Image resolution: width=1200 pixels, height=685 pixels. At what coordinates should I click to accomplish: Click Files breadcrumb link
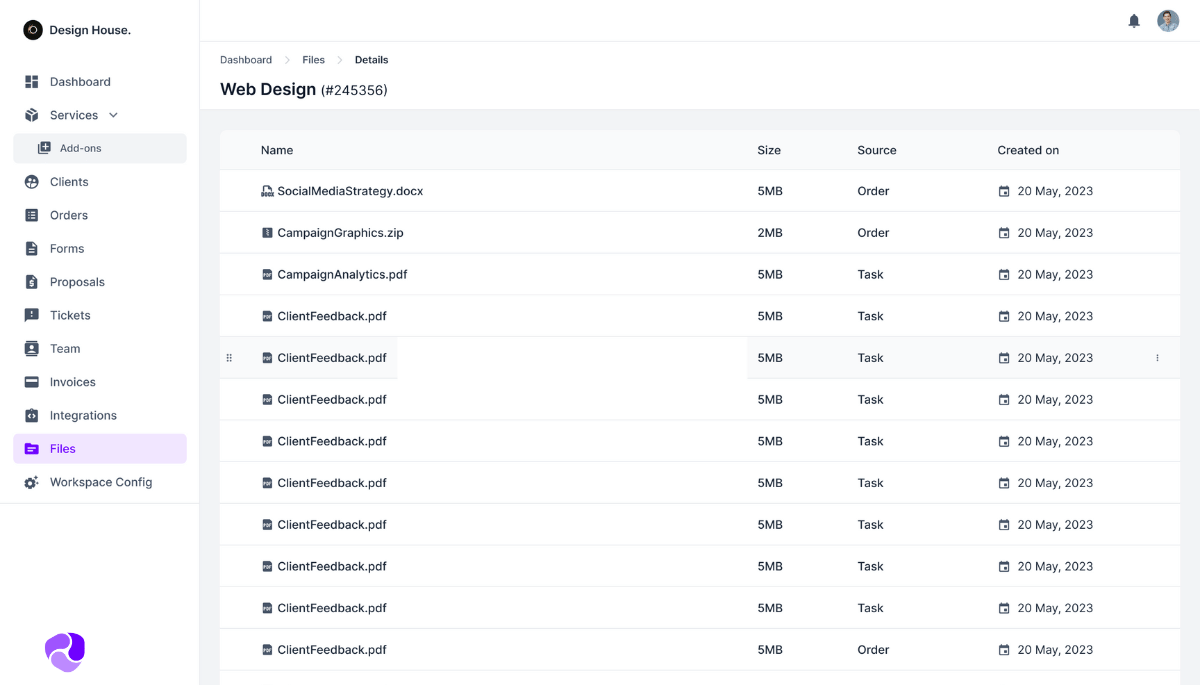pos(313,60)
